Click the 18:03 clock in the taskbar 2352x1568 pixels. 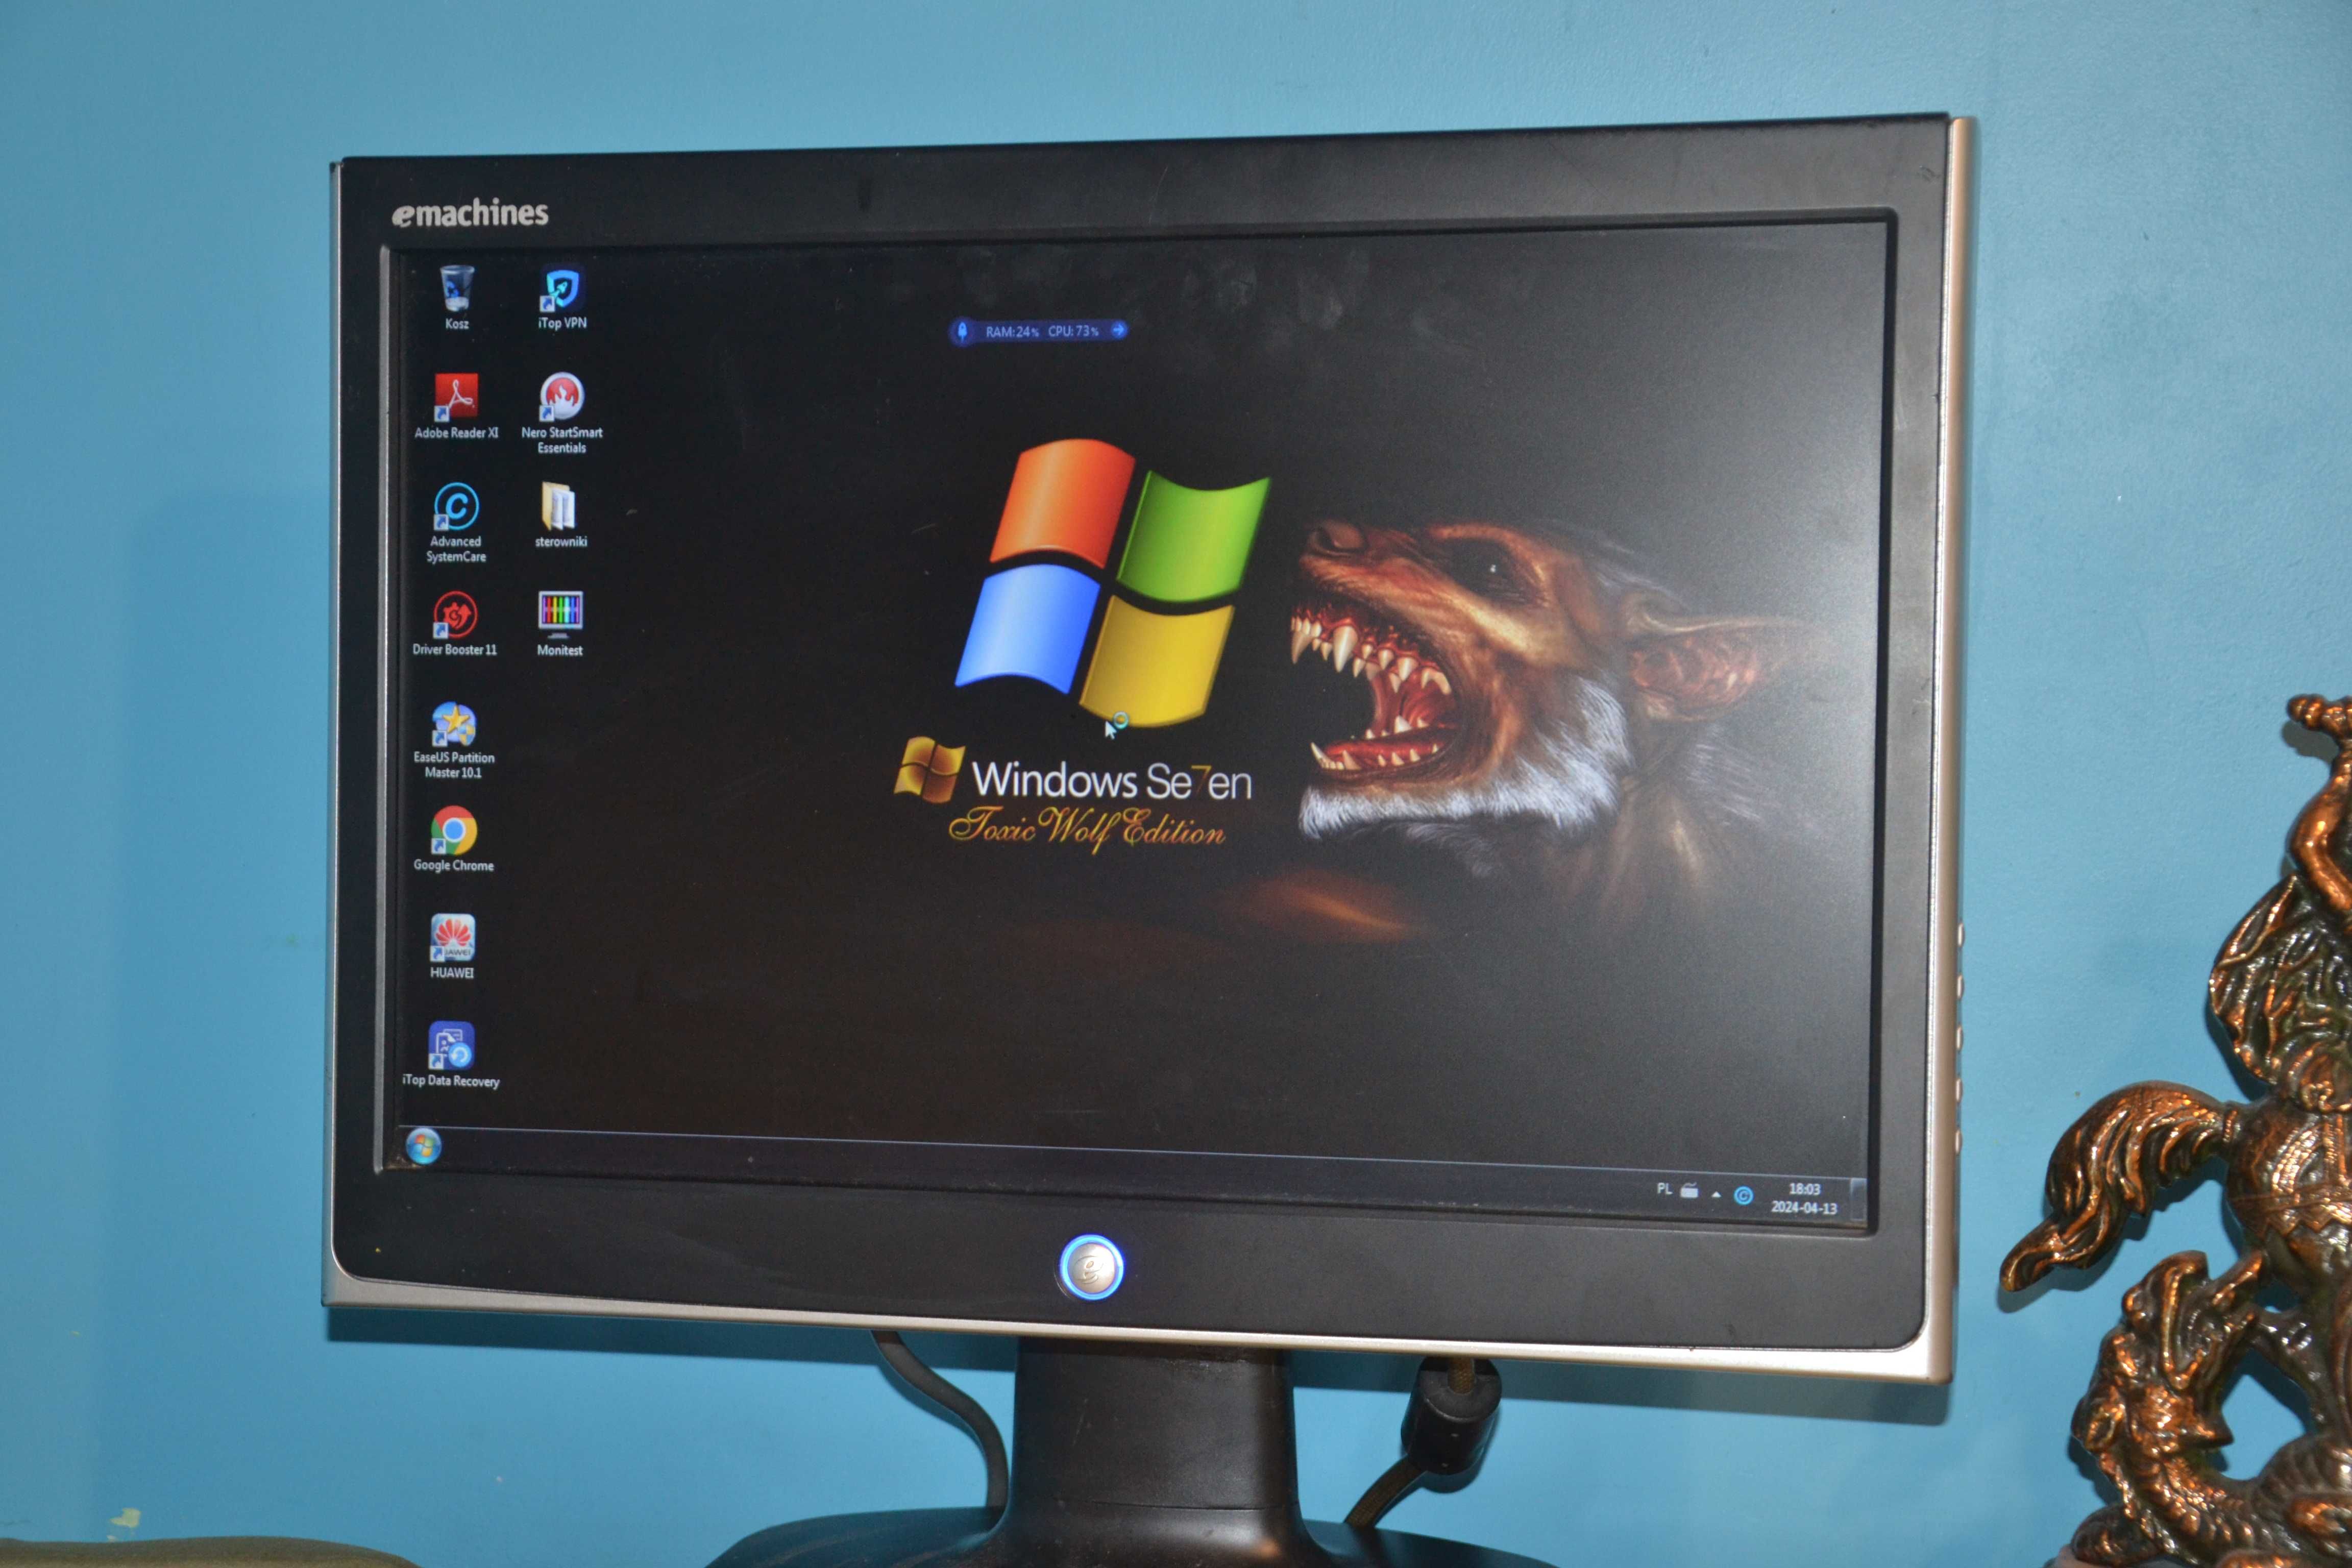[x=1805, y=1189]
